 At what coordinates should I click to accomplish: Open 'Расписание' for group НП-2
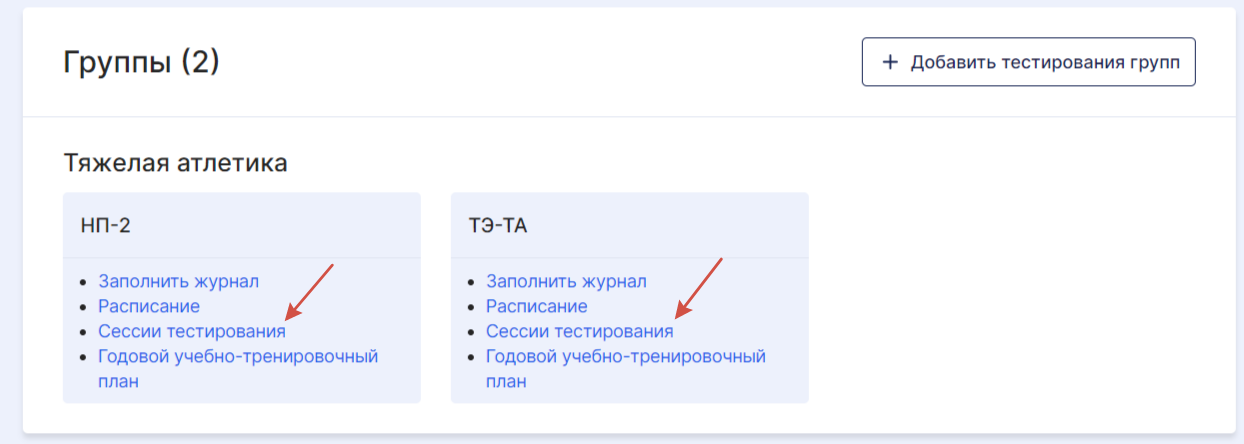pos(149,306)
